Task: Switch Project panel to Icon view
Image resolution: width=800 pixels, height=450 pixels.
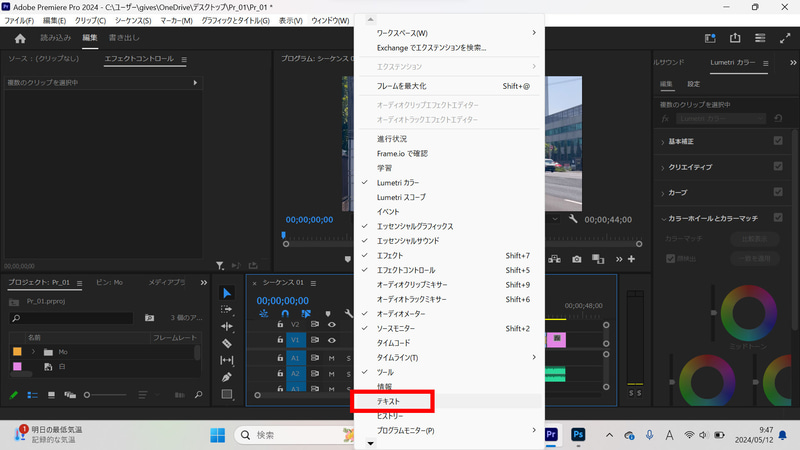Action: click(x=51, y=395)
